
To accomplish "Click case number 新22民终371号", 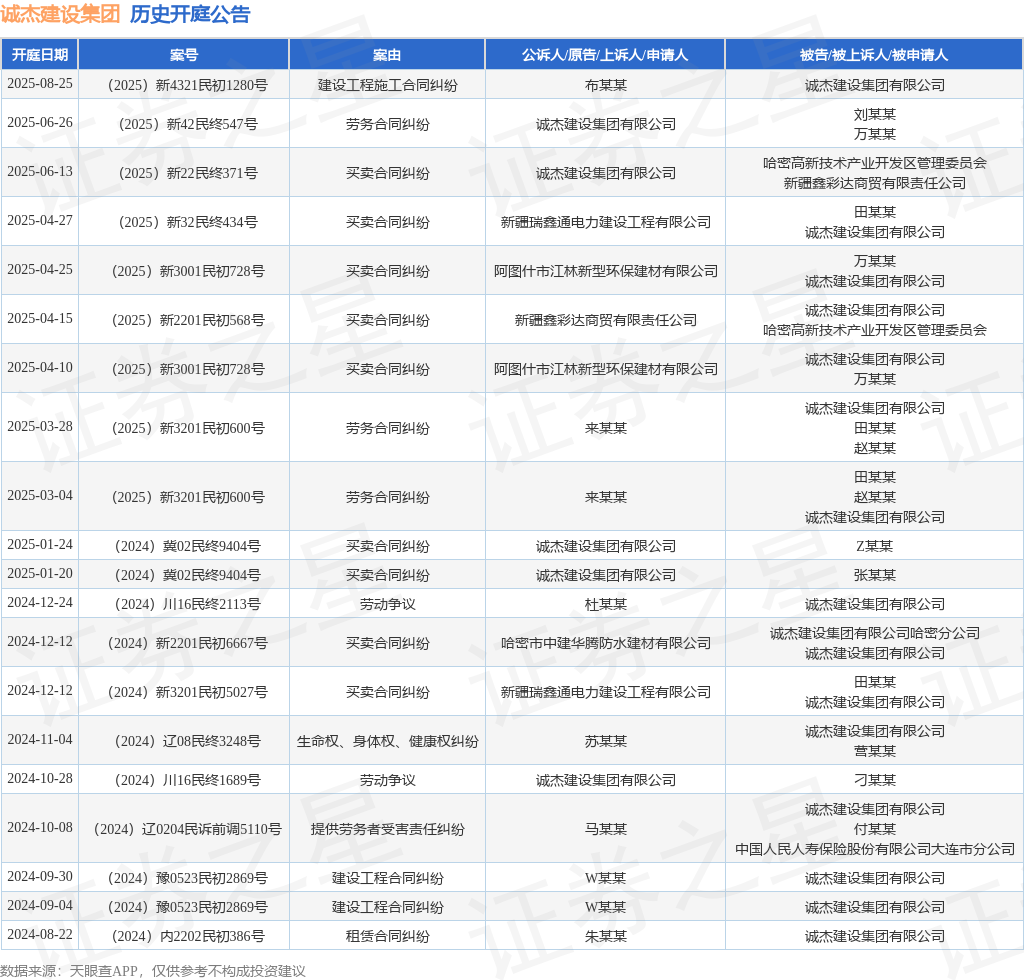I will click(187, 173).
